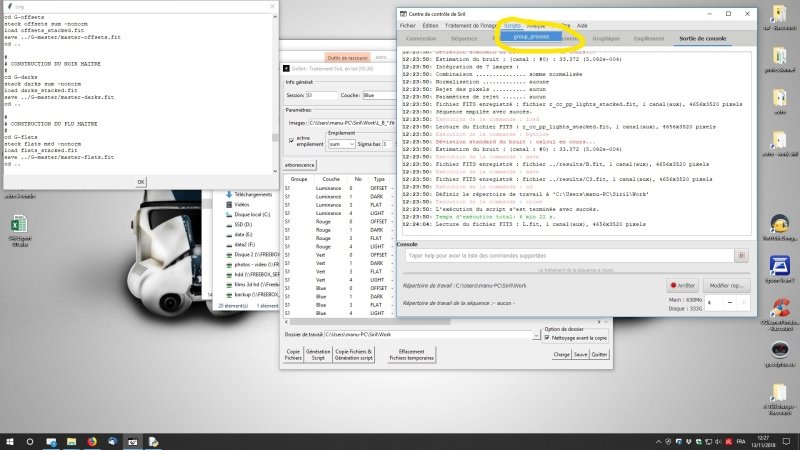Open the notification center icon
Screen dimensions: 800x450
point(786,442)
